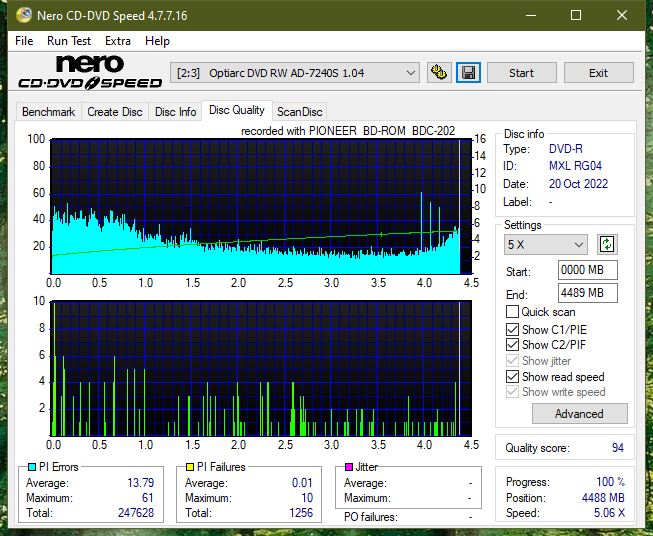Viewport: 653px width, 536px height.
Task: Open the Advanced settings button
Action: (x=579, y=414)
